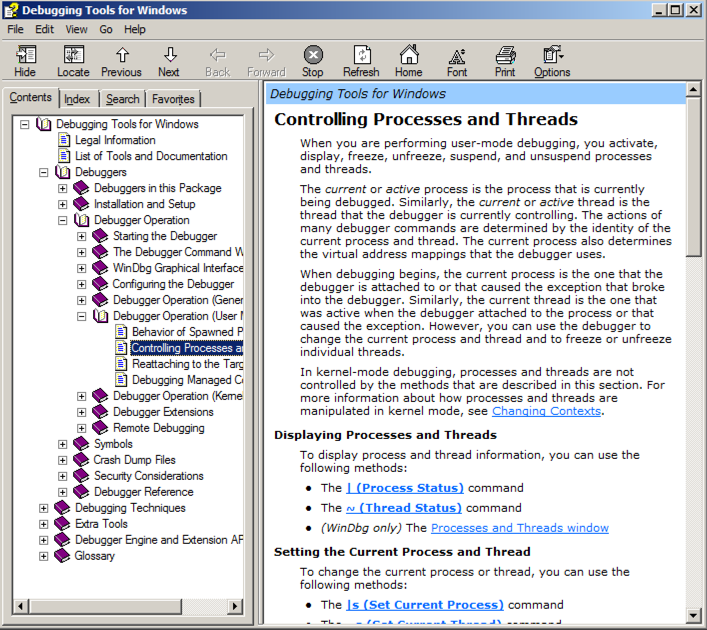Screen dimensions: 707x630
Task: Click the Reattaching to the Target page icon
Action: coord(121,363)
